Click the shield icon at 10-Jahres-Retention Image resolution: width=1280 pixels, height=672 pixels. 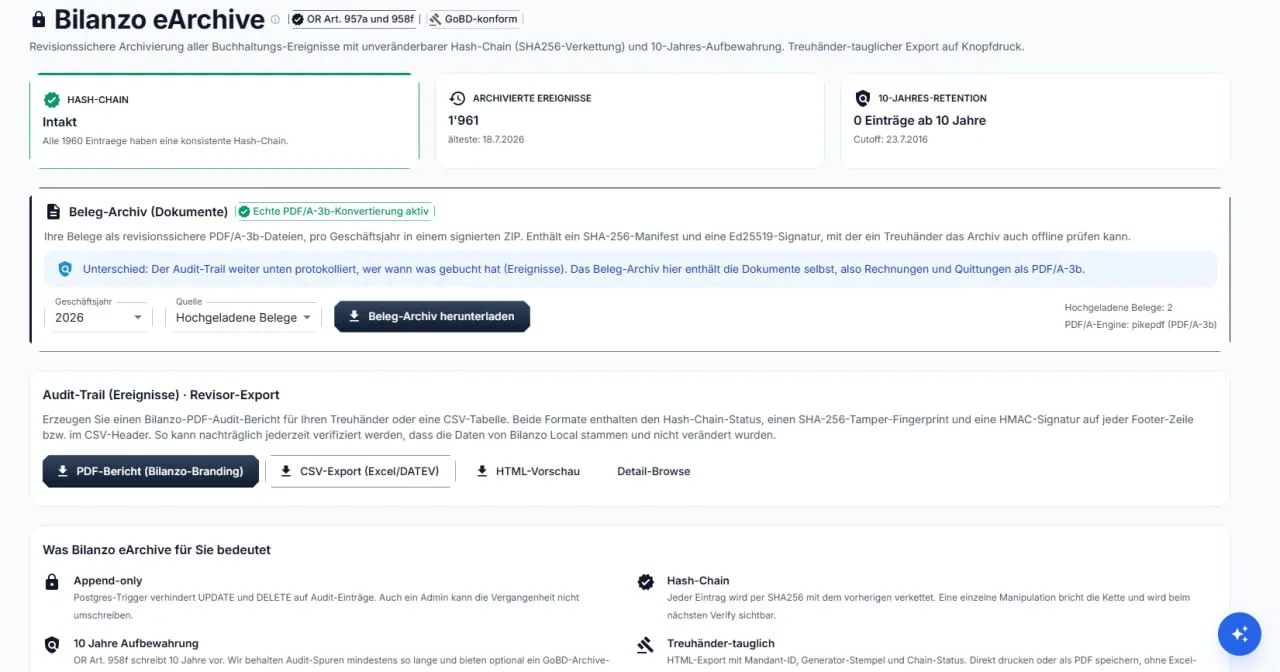[x=863, y=98]
